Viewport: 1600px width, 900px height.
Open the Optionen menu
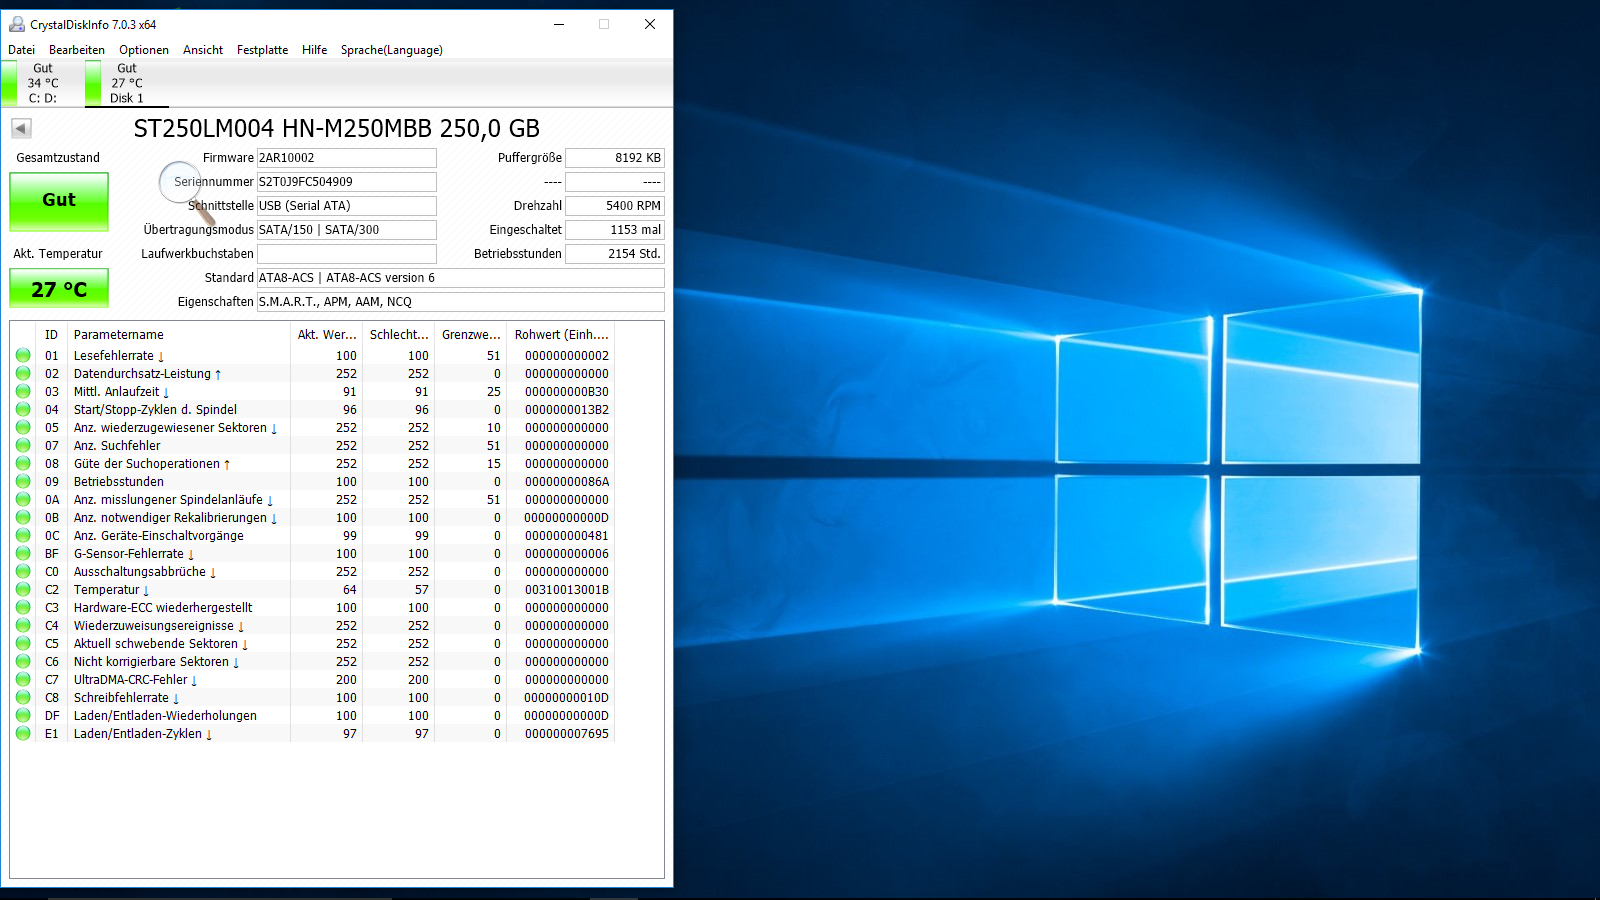pos(144,50)
